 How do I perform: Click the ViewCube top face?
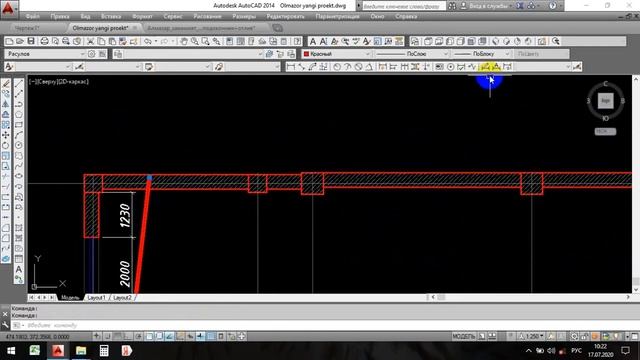[x=605, y=100]
